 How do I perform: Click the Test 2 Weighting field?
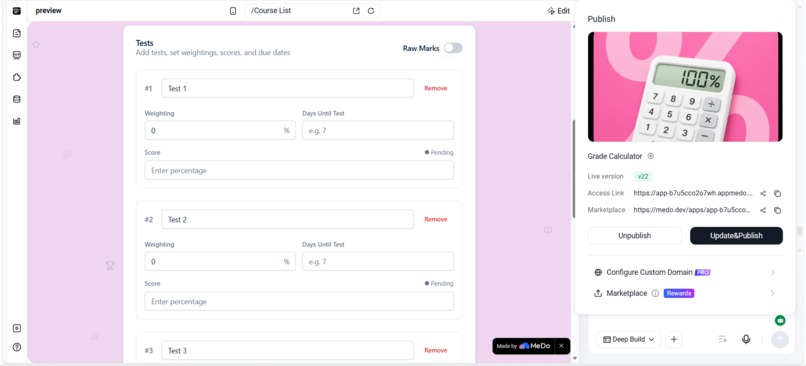220,262
